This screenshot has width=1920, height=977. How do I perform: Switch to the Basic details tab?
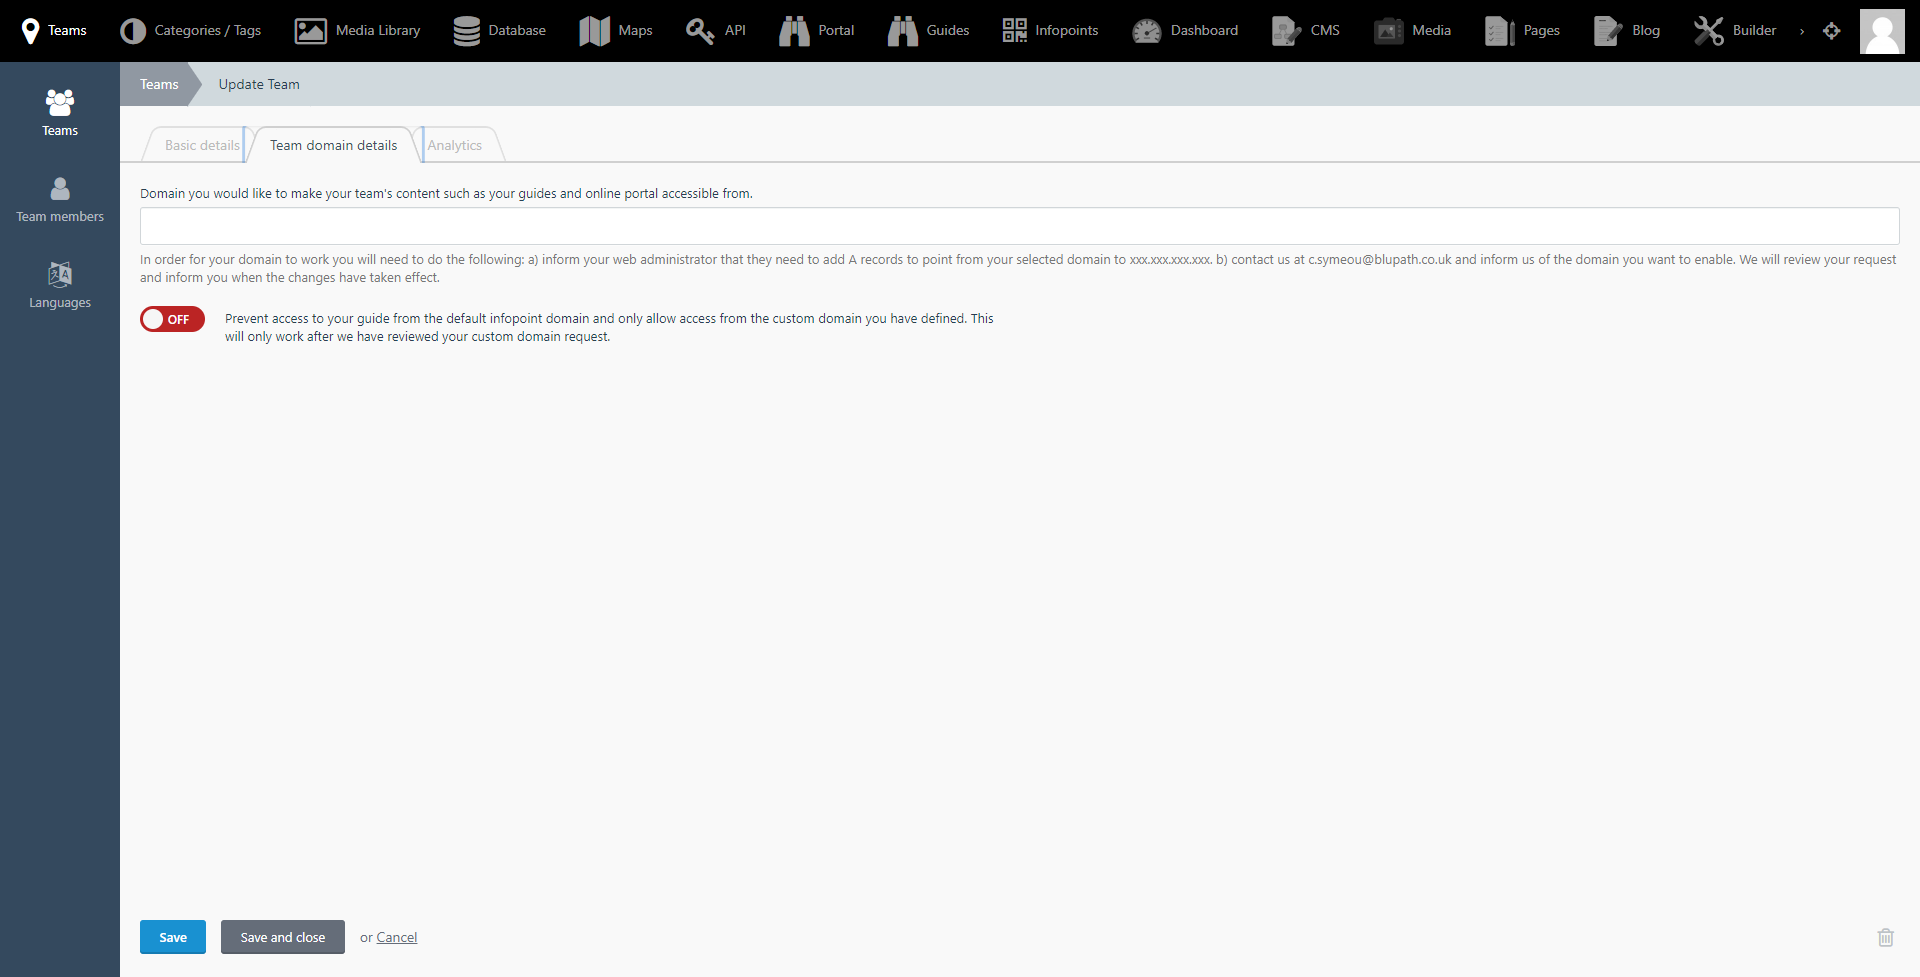201,145
